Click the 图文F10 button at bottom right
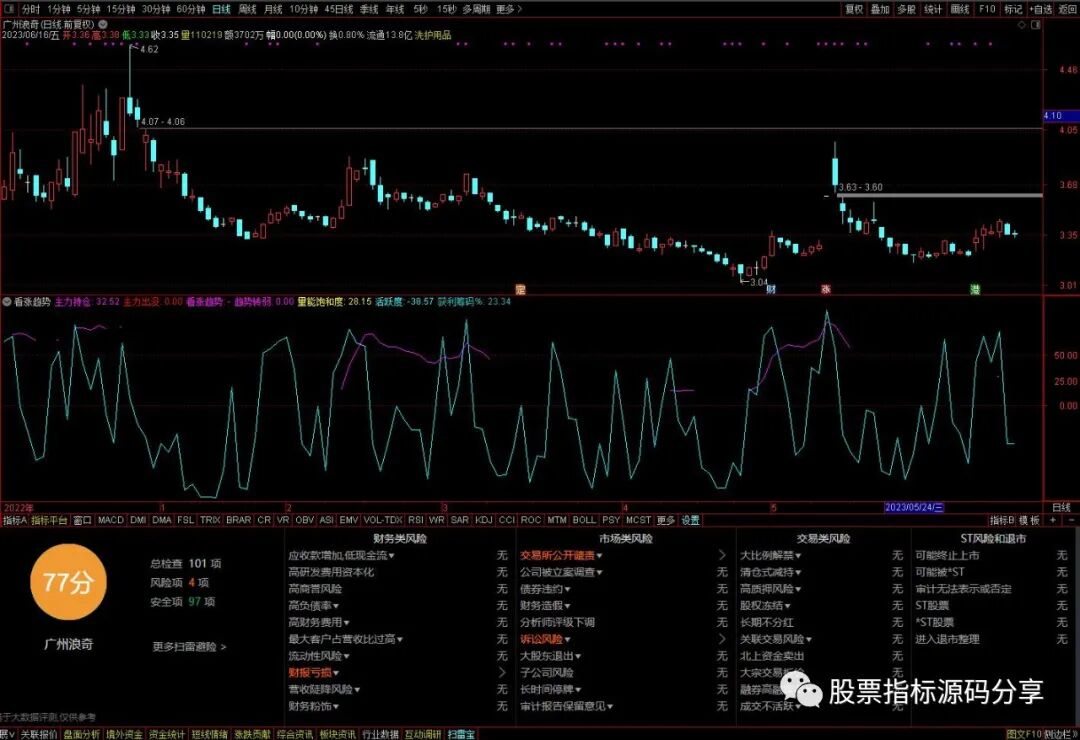Screen dimensions: 1080x740 click(1024, 734)
